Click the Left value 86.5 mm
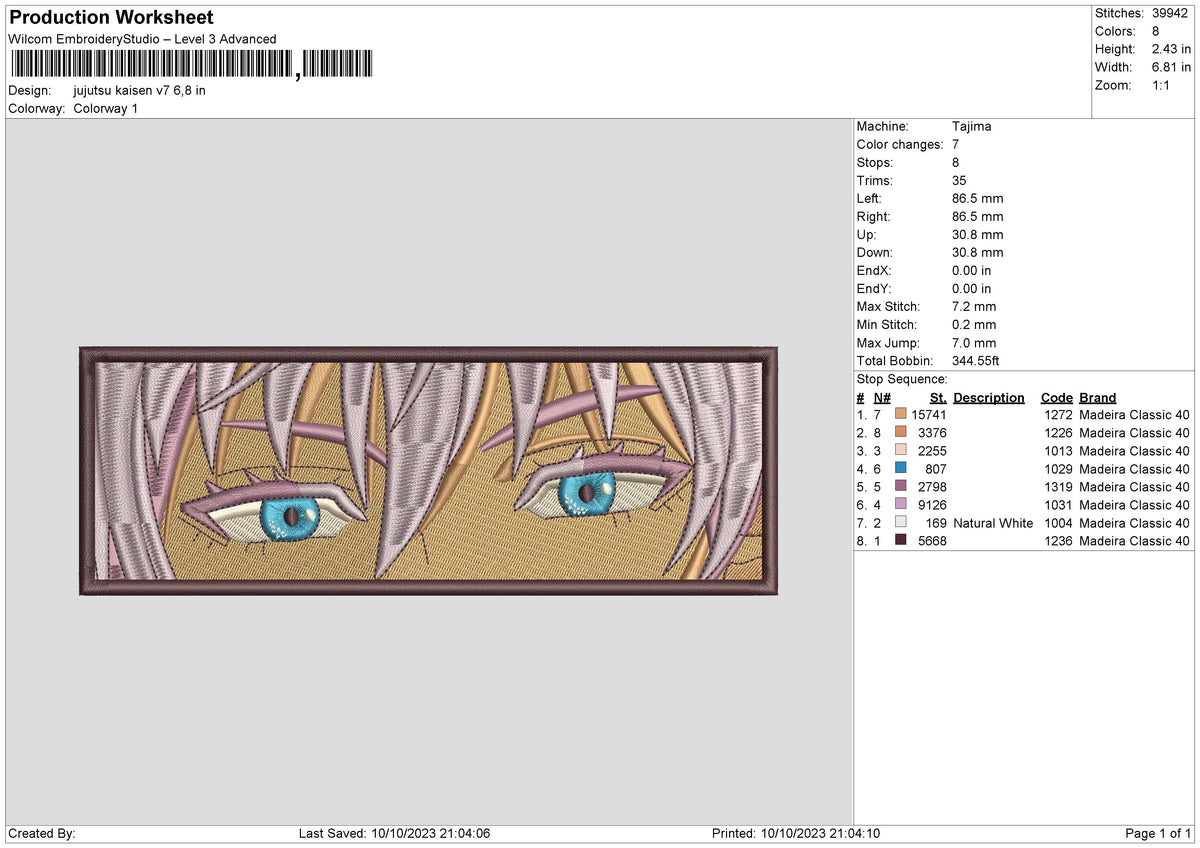This screenshot has height=848, width=1200. (x=977, y=199)
